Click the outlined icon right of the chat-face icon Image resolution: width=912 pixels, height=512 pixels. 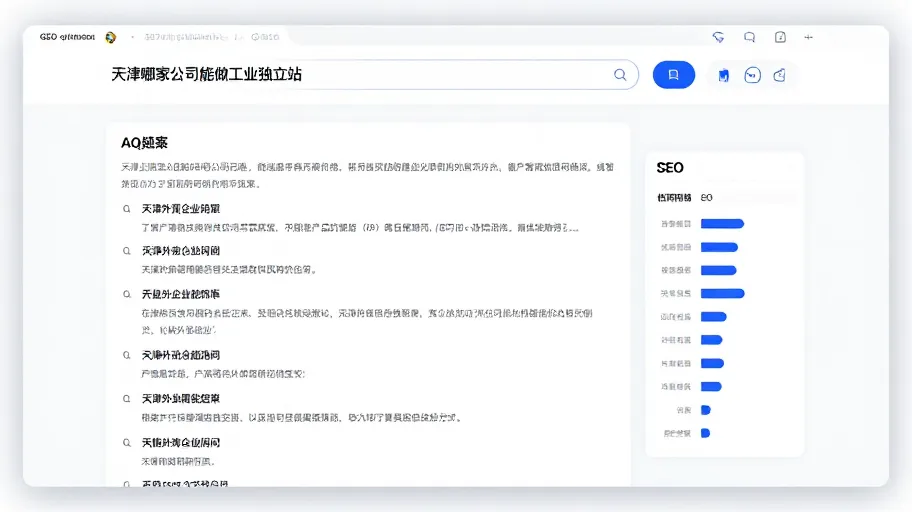coord(779,75)
